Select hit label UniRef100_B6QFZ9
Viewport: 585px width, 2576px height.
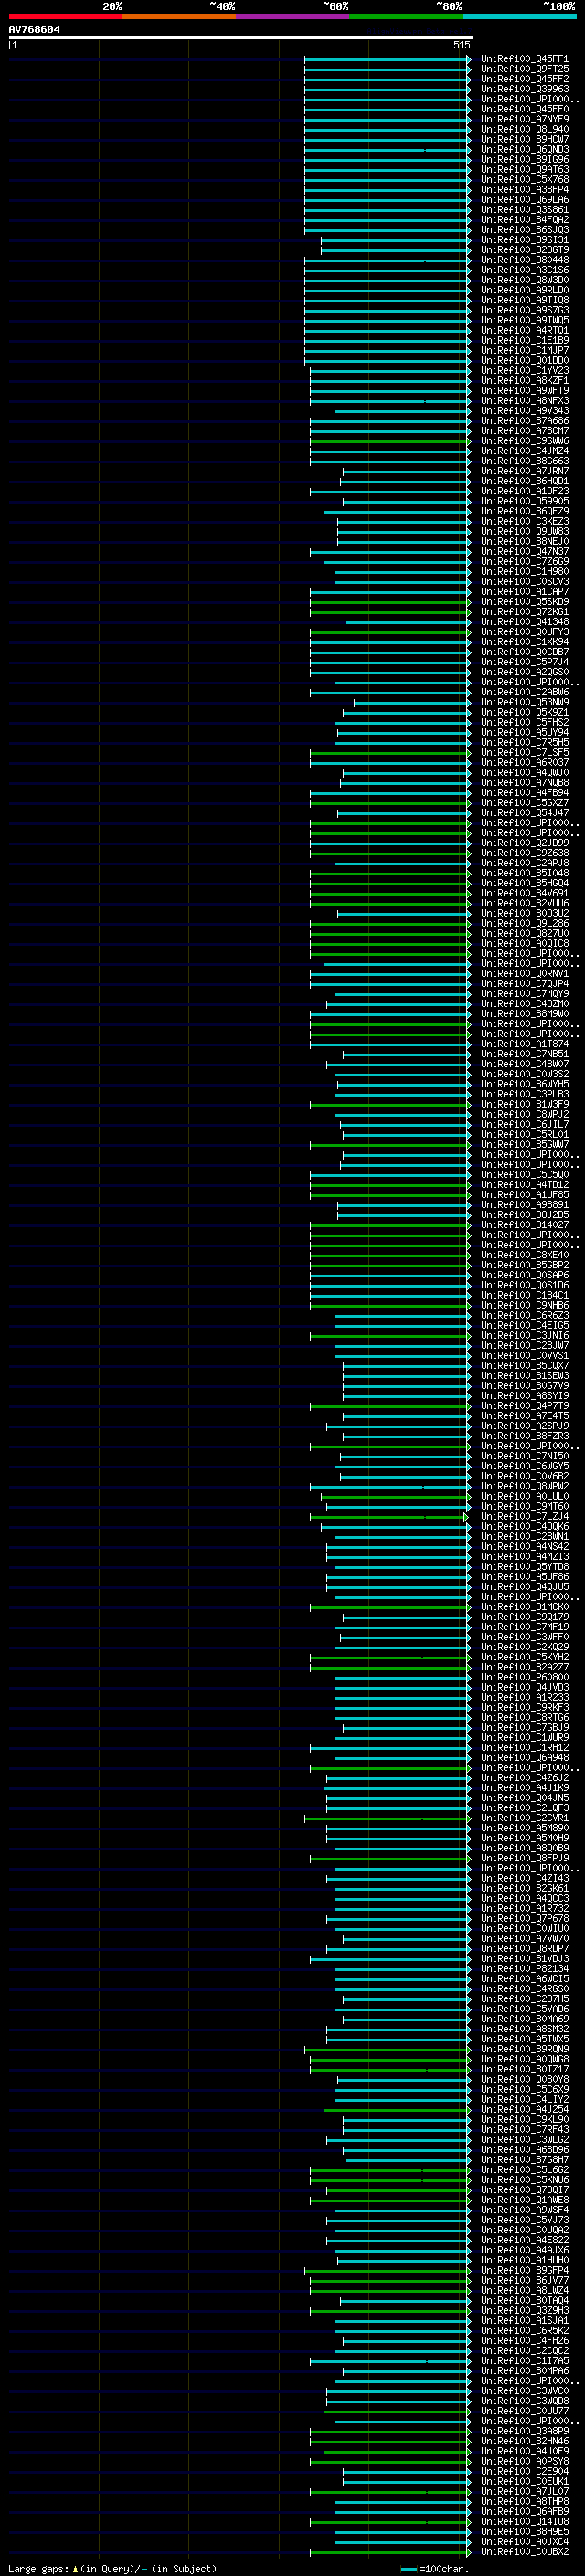[x=524, y=511]
